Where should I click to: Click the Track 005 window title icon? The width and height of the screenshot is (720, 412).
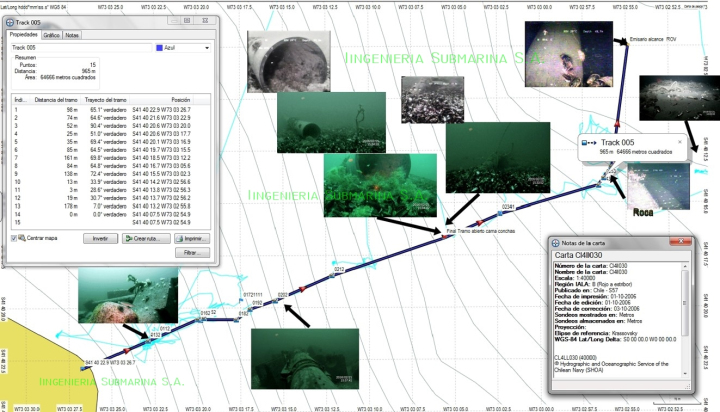pyautogui.click(x=9, y=20)
